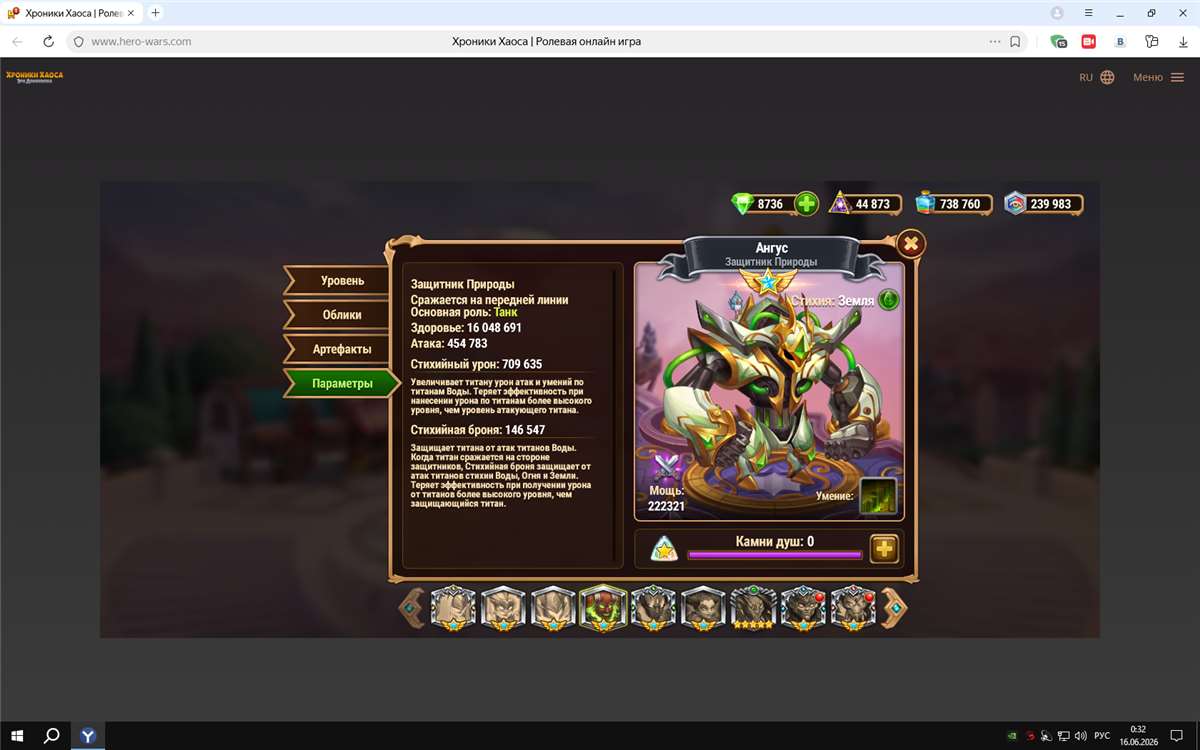1200x750 pixels.
Task: Click the Камни душ progress bar
Action: point(774,555)
